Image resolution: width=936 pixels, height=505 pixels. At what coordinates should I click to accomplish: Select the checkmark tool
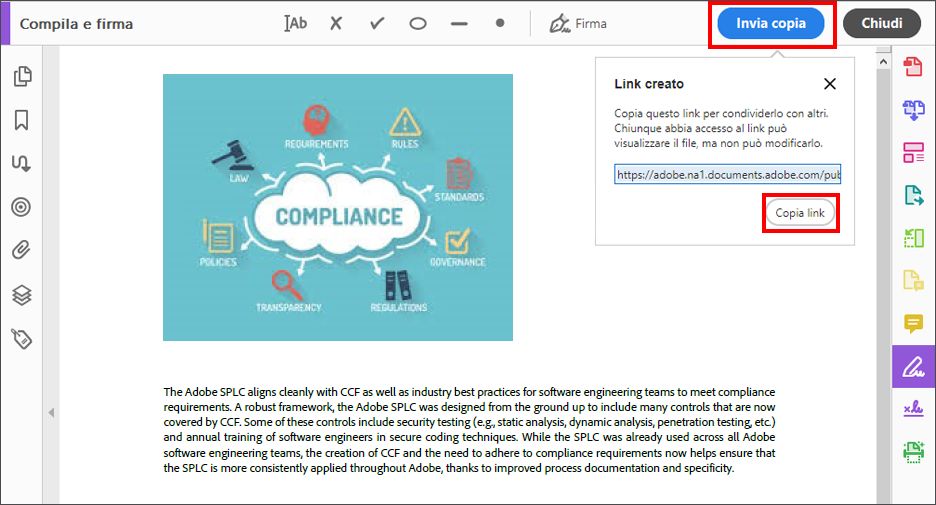tap(377, 23)
